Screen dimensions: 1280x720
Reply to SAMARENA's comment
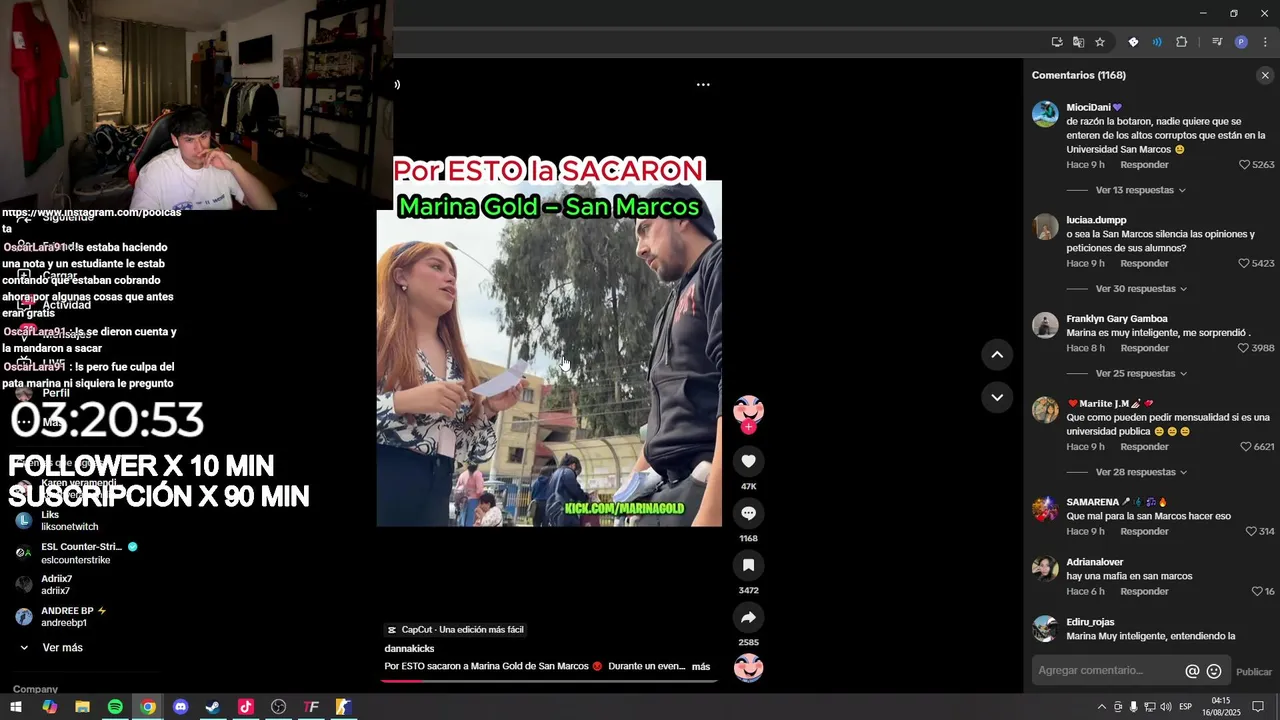(x=1144, y=531)
